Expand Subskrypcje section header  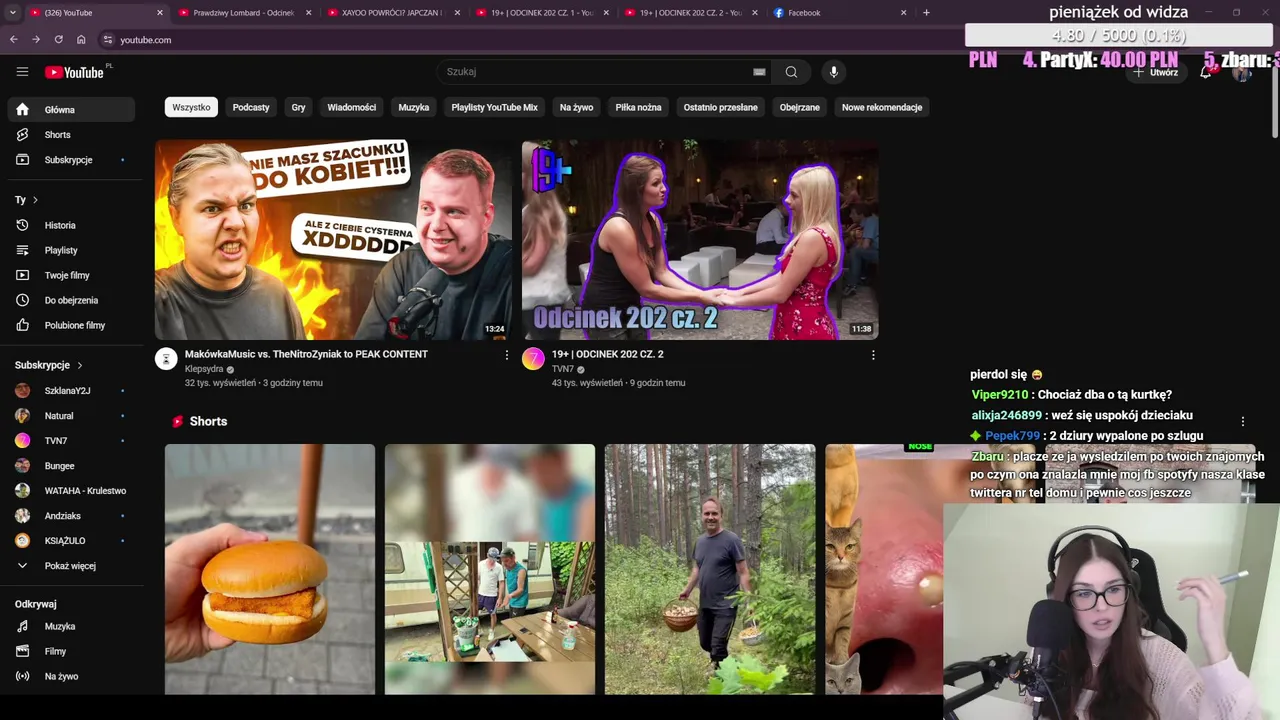coord(49,365)
